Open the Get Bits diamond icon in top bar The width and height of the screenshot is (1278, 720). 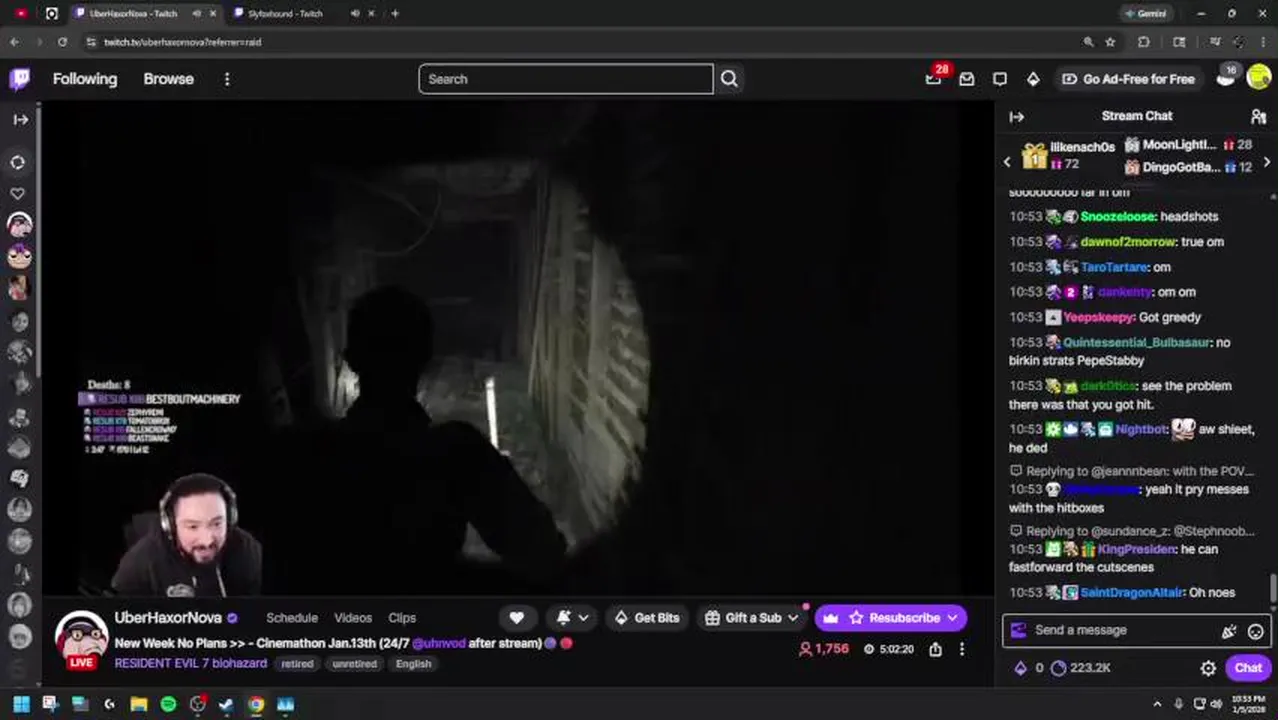[1033, 79]
